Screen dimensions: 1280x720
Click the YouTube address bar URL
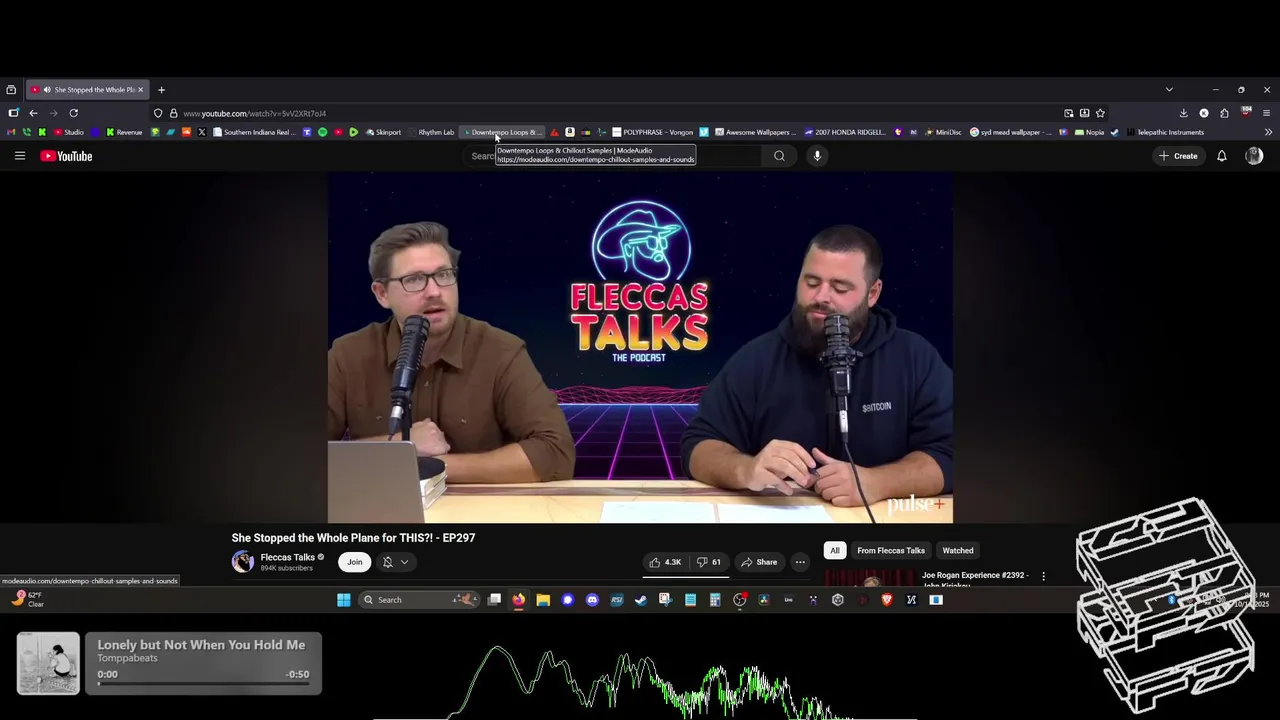click(255, 113)
